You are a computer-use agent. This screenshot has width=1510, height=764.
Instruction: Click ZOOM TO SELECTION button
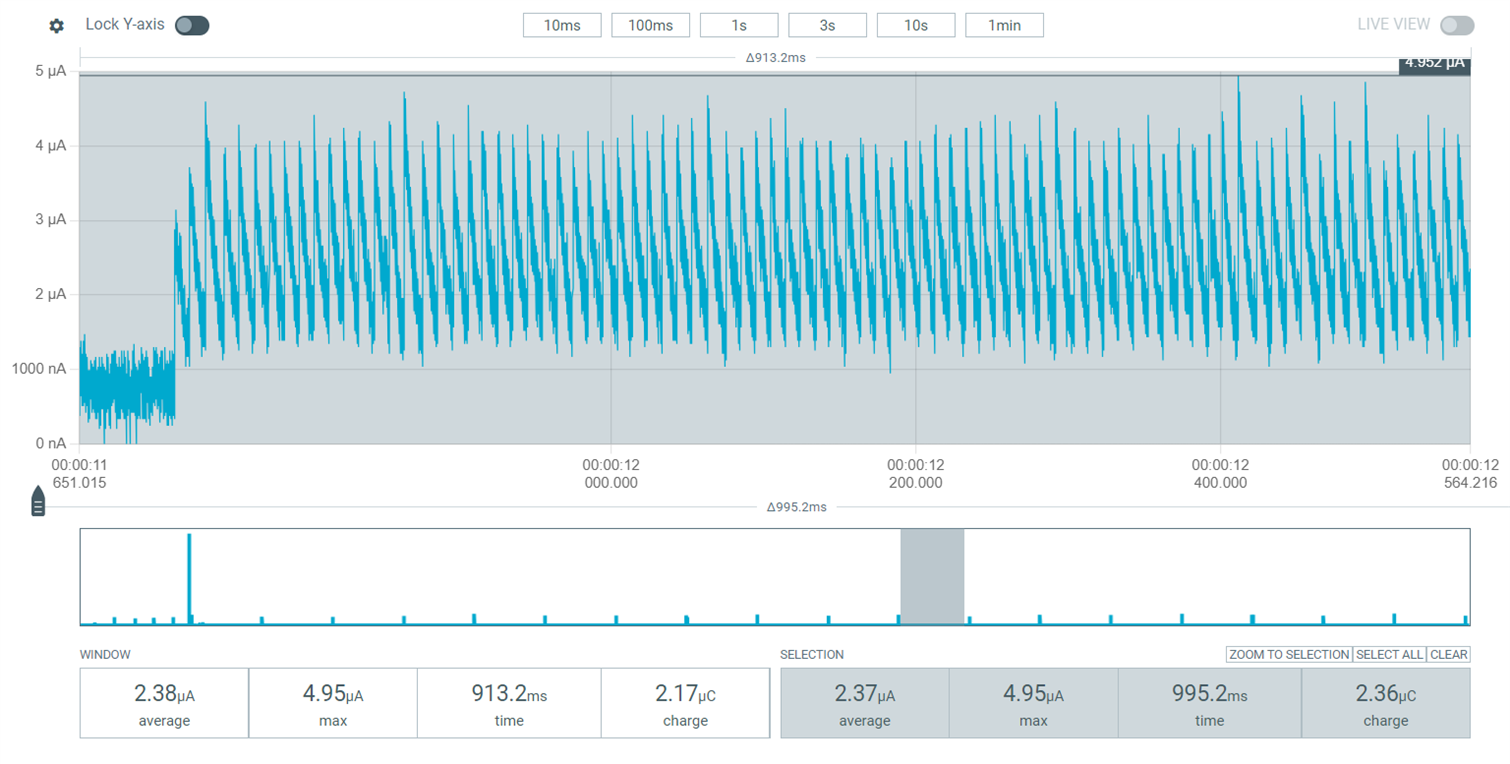tap(1289, 654)
